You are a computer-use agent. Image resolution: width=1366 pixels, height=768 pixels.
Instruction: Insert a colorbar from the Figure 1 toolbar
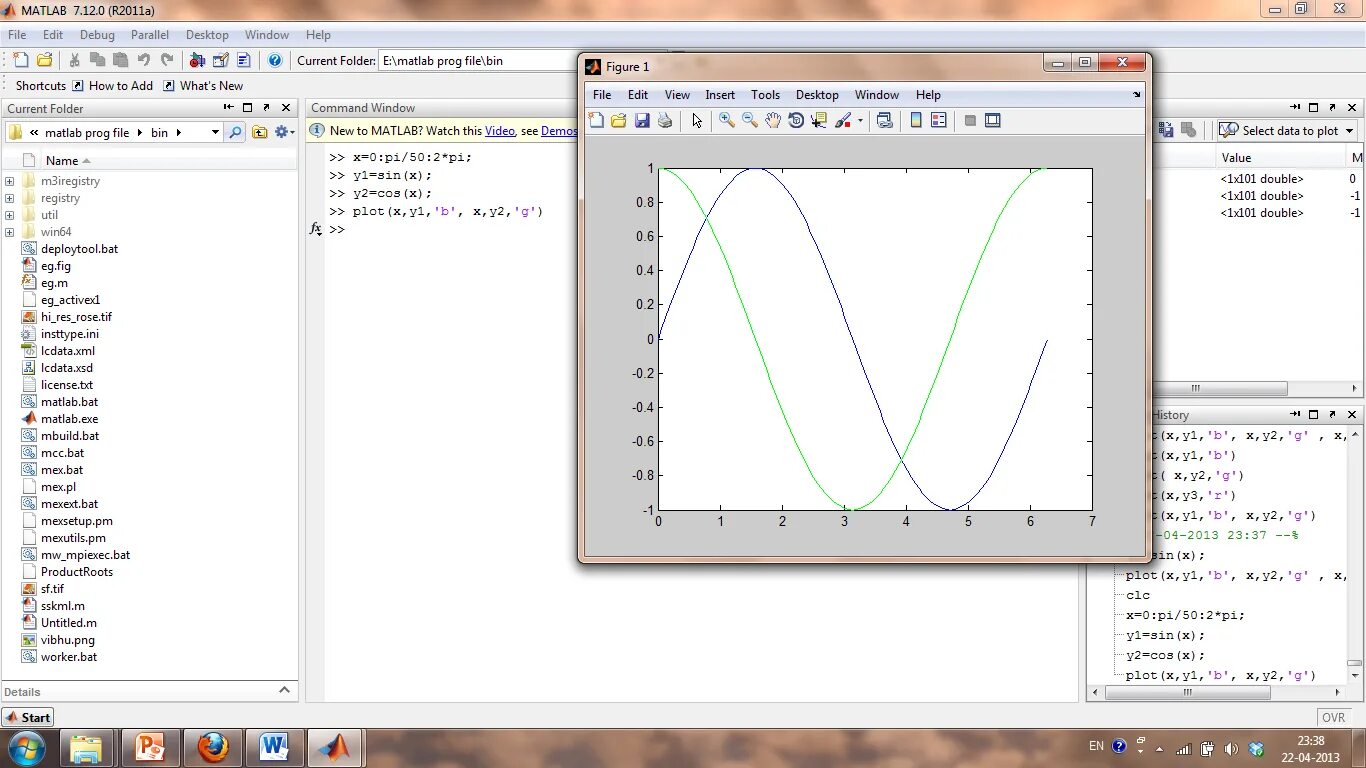click(x=916, y=120)
